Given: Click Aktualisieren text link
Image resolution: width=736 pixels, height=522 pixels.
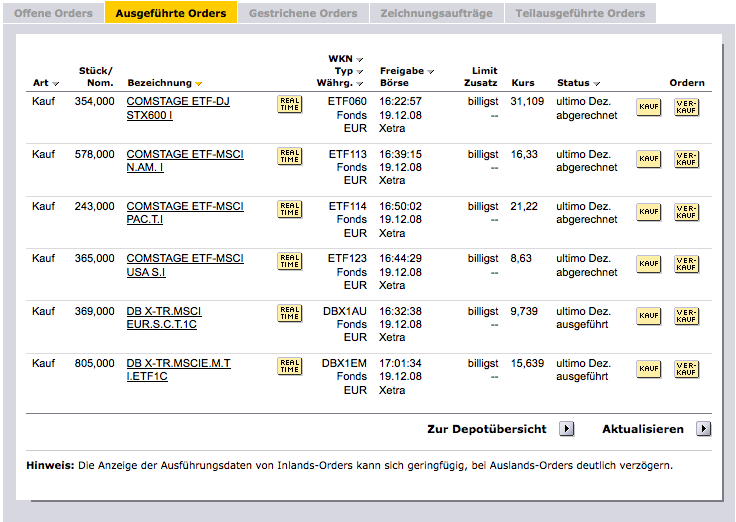Looking at the screenshot, I should (643, 429).
